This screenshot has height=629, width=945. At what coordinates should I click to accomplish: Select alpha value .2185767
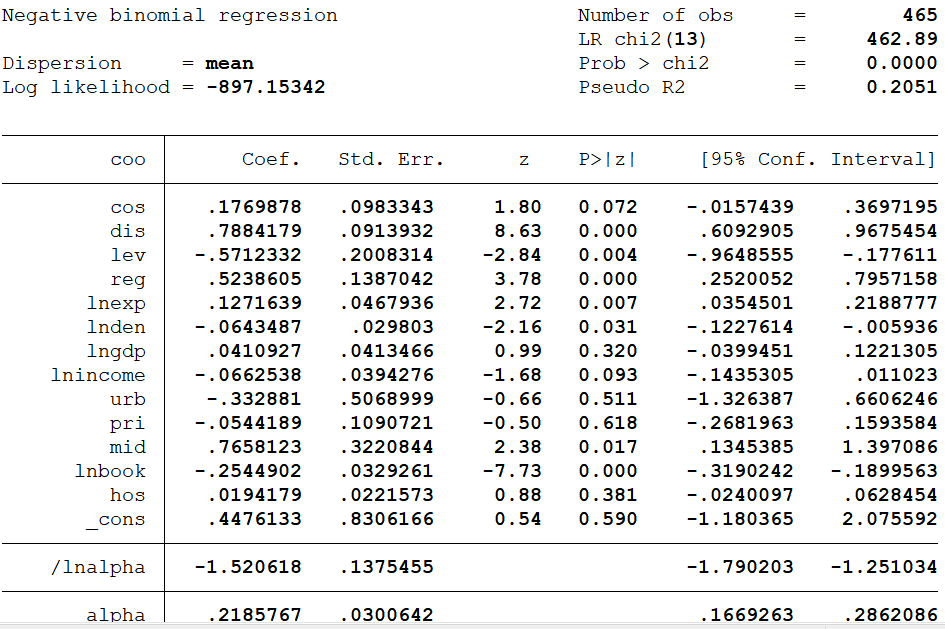(254, 615)
